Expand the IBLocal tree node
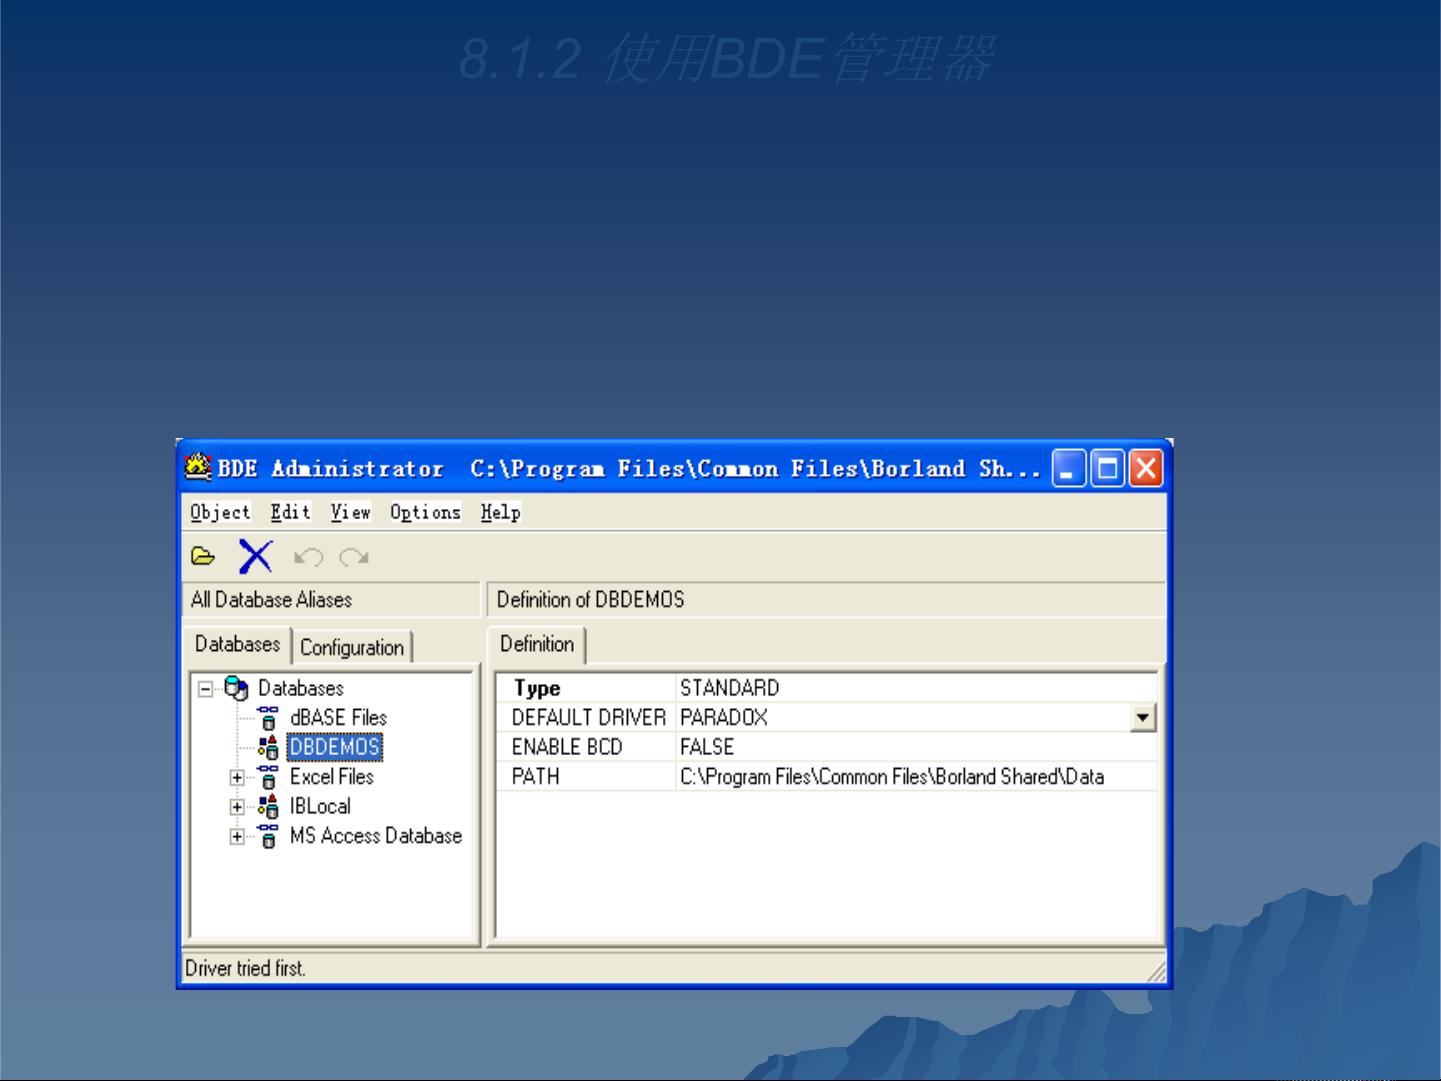This screenshot has height=1081, width=1441. 237,807
